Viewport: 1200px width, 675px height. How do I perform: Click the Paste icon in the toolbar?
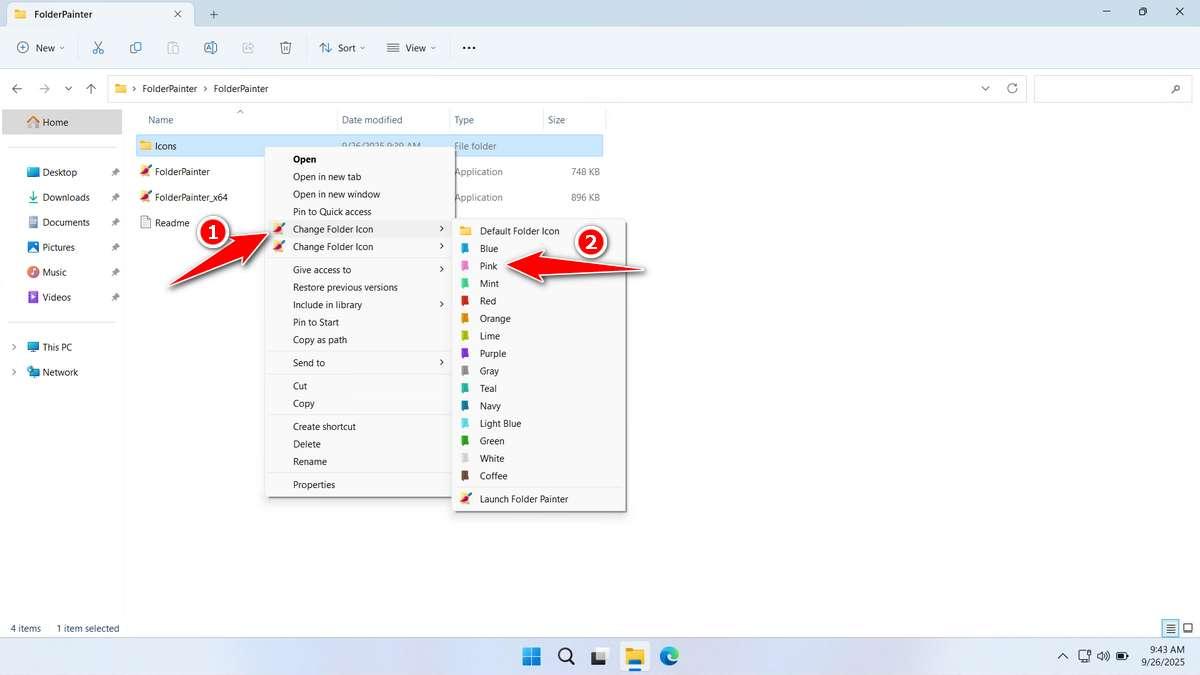tap(173, 47)
